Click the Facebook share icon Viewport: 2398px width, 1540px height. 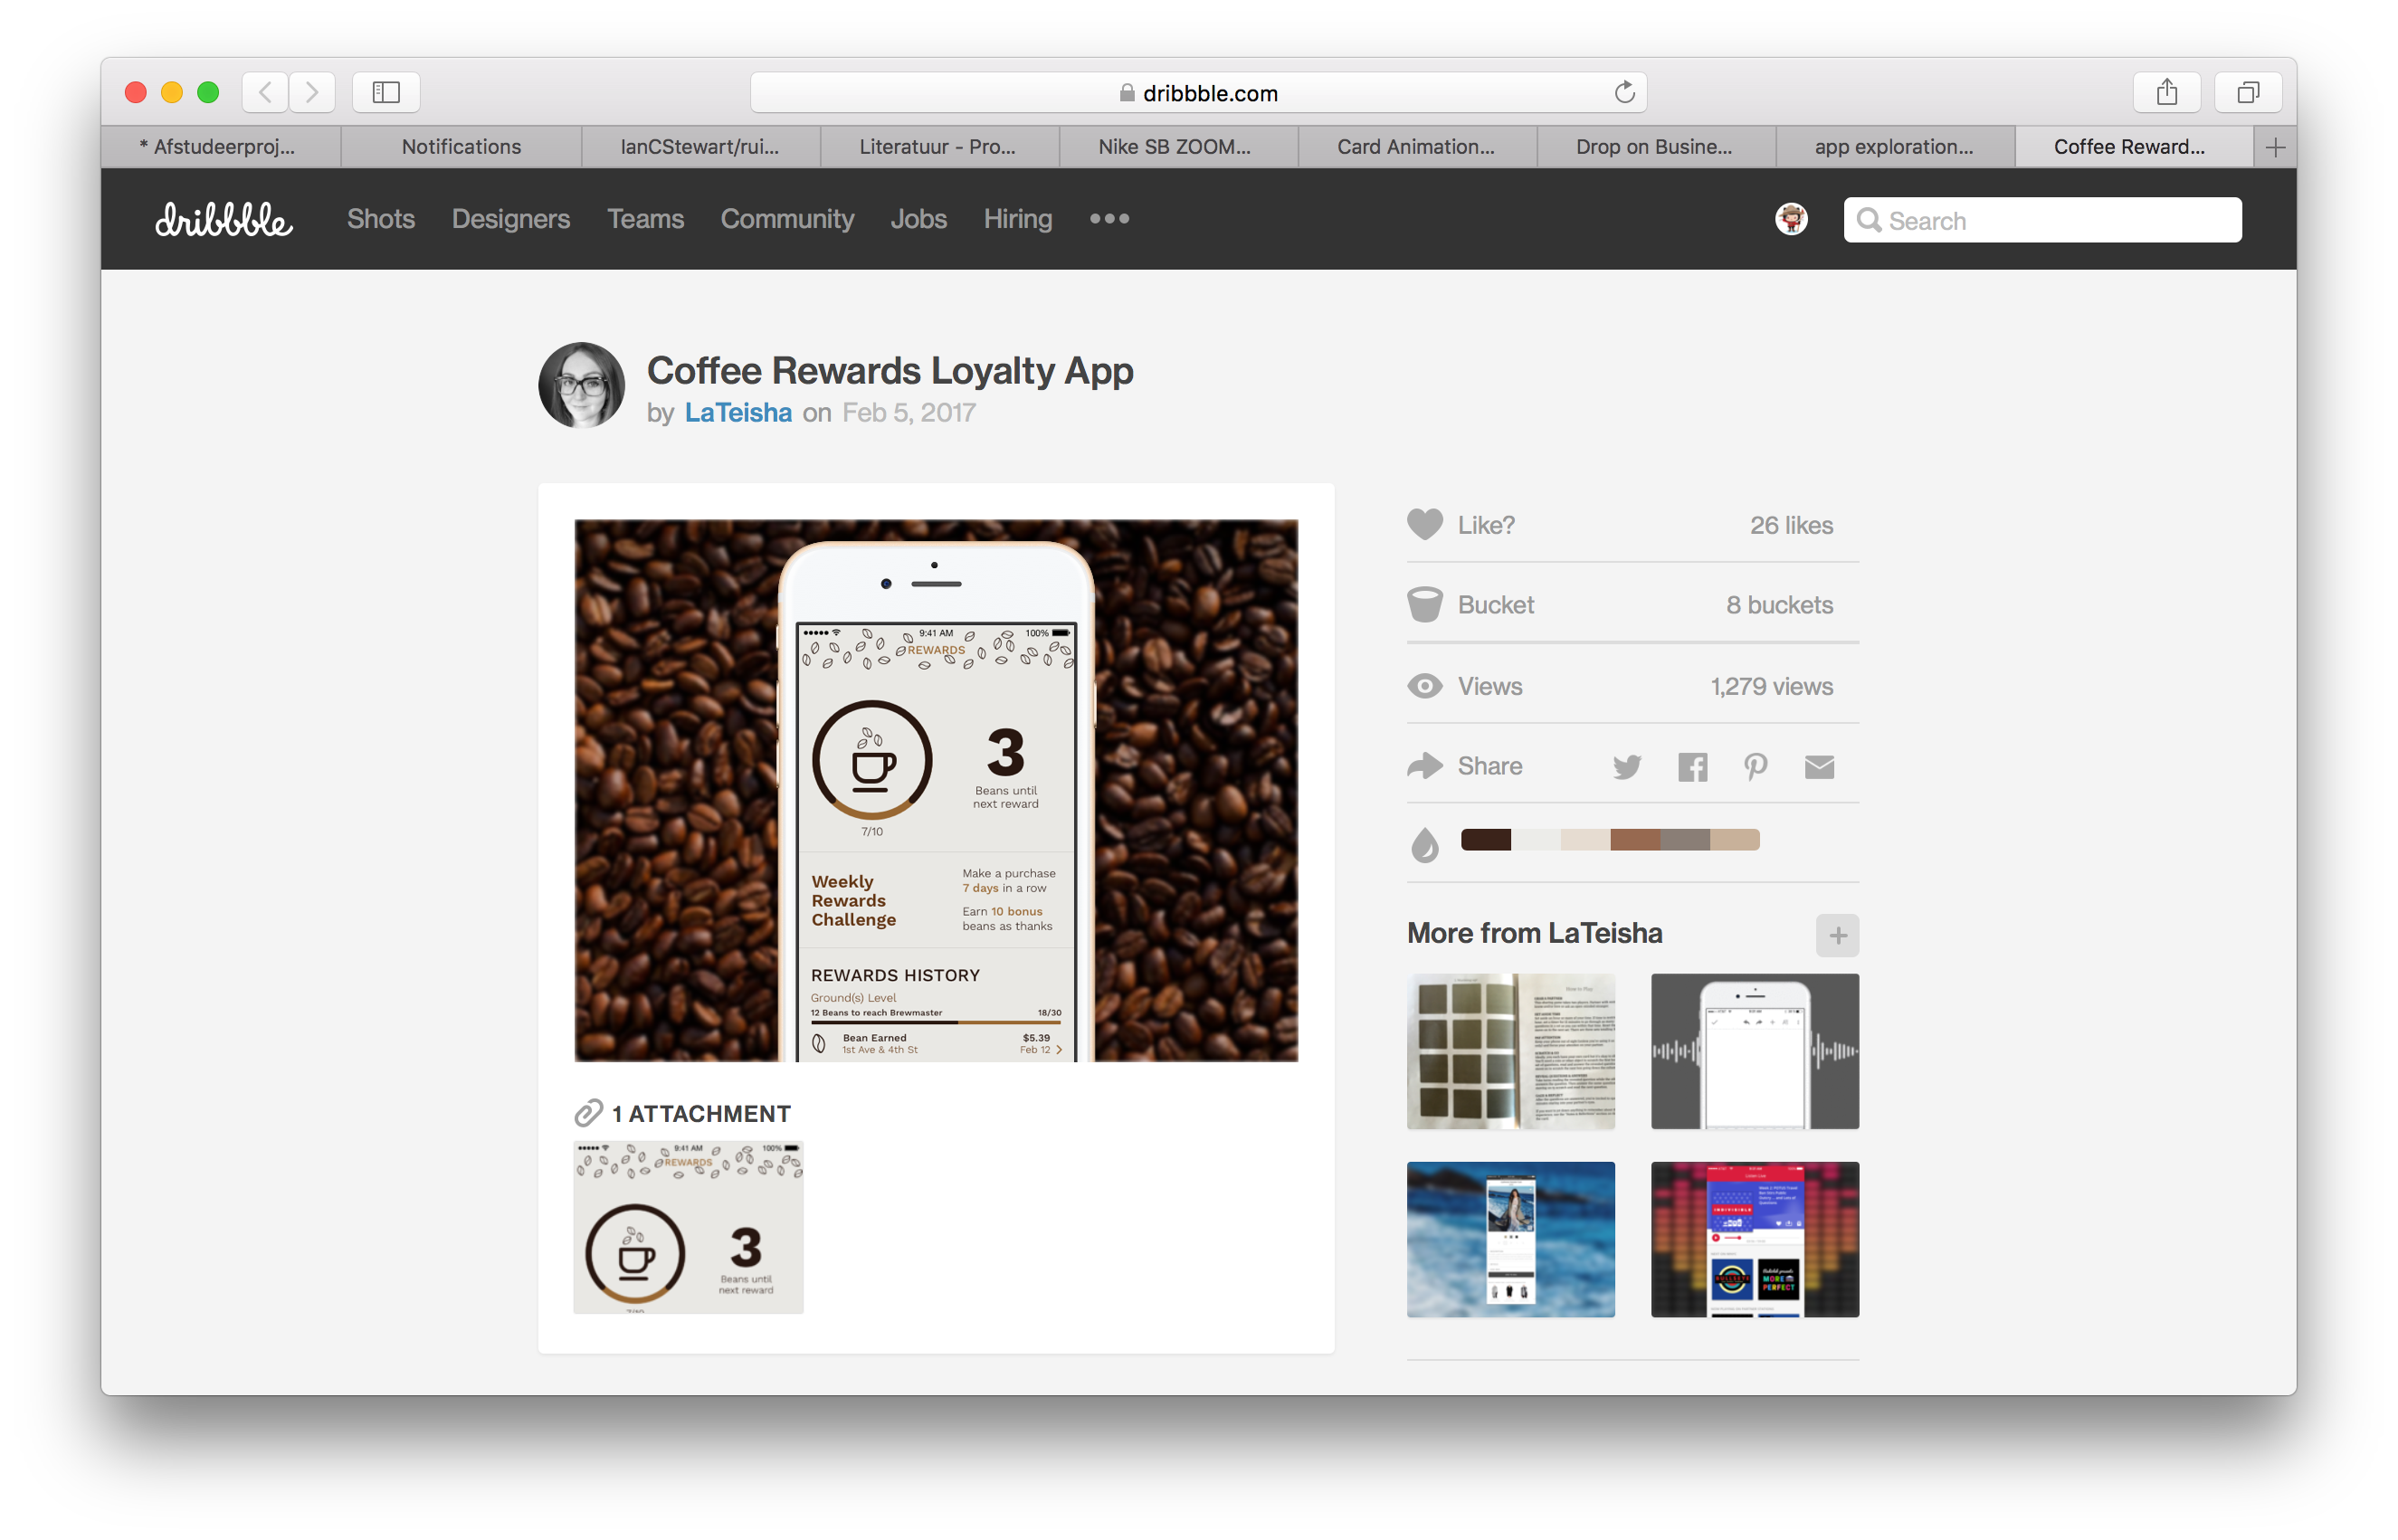(x=1694, y=765)
